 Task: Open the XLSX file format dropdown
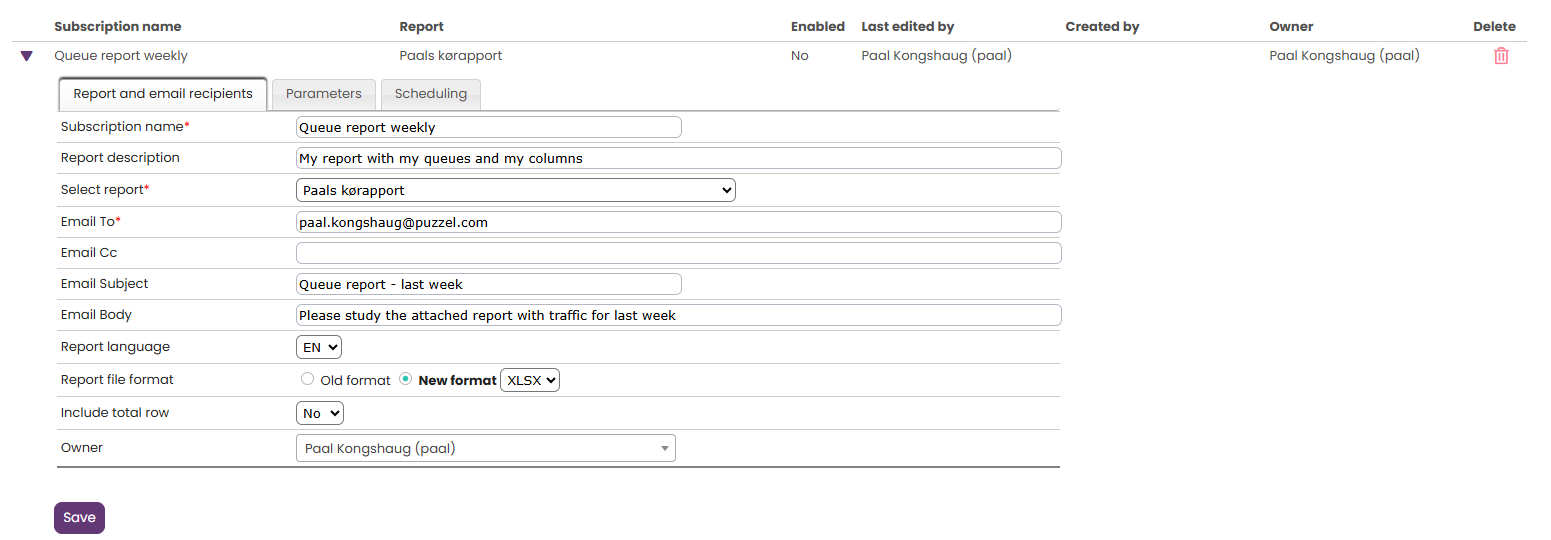click(x=530, y=380)
